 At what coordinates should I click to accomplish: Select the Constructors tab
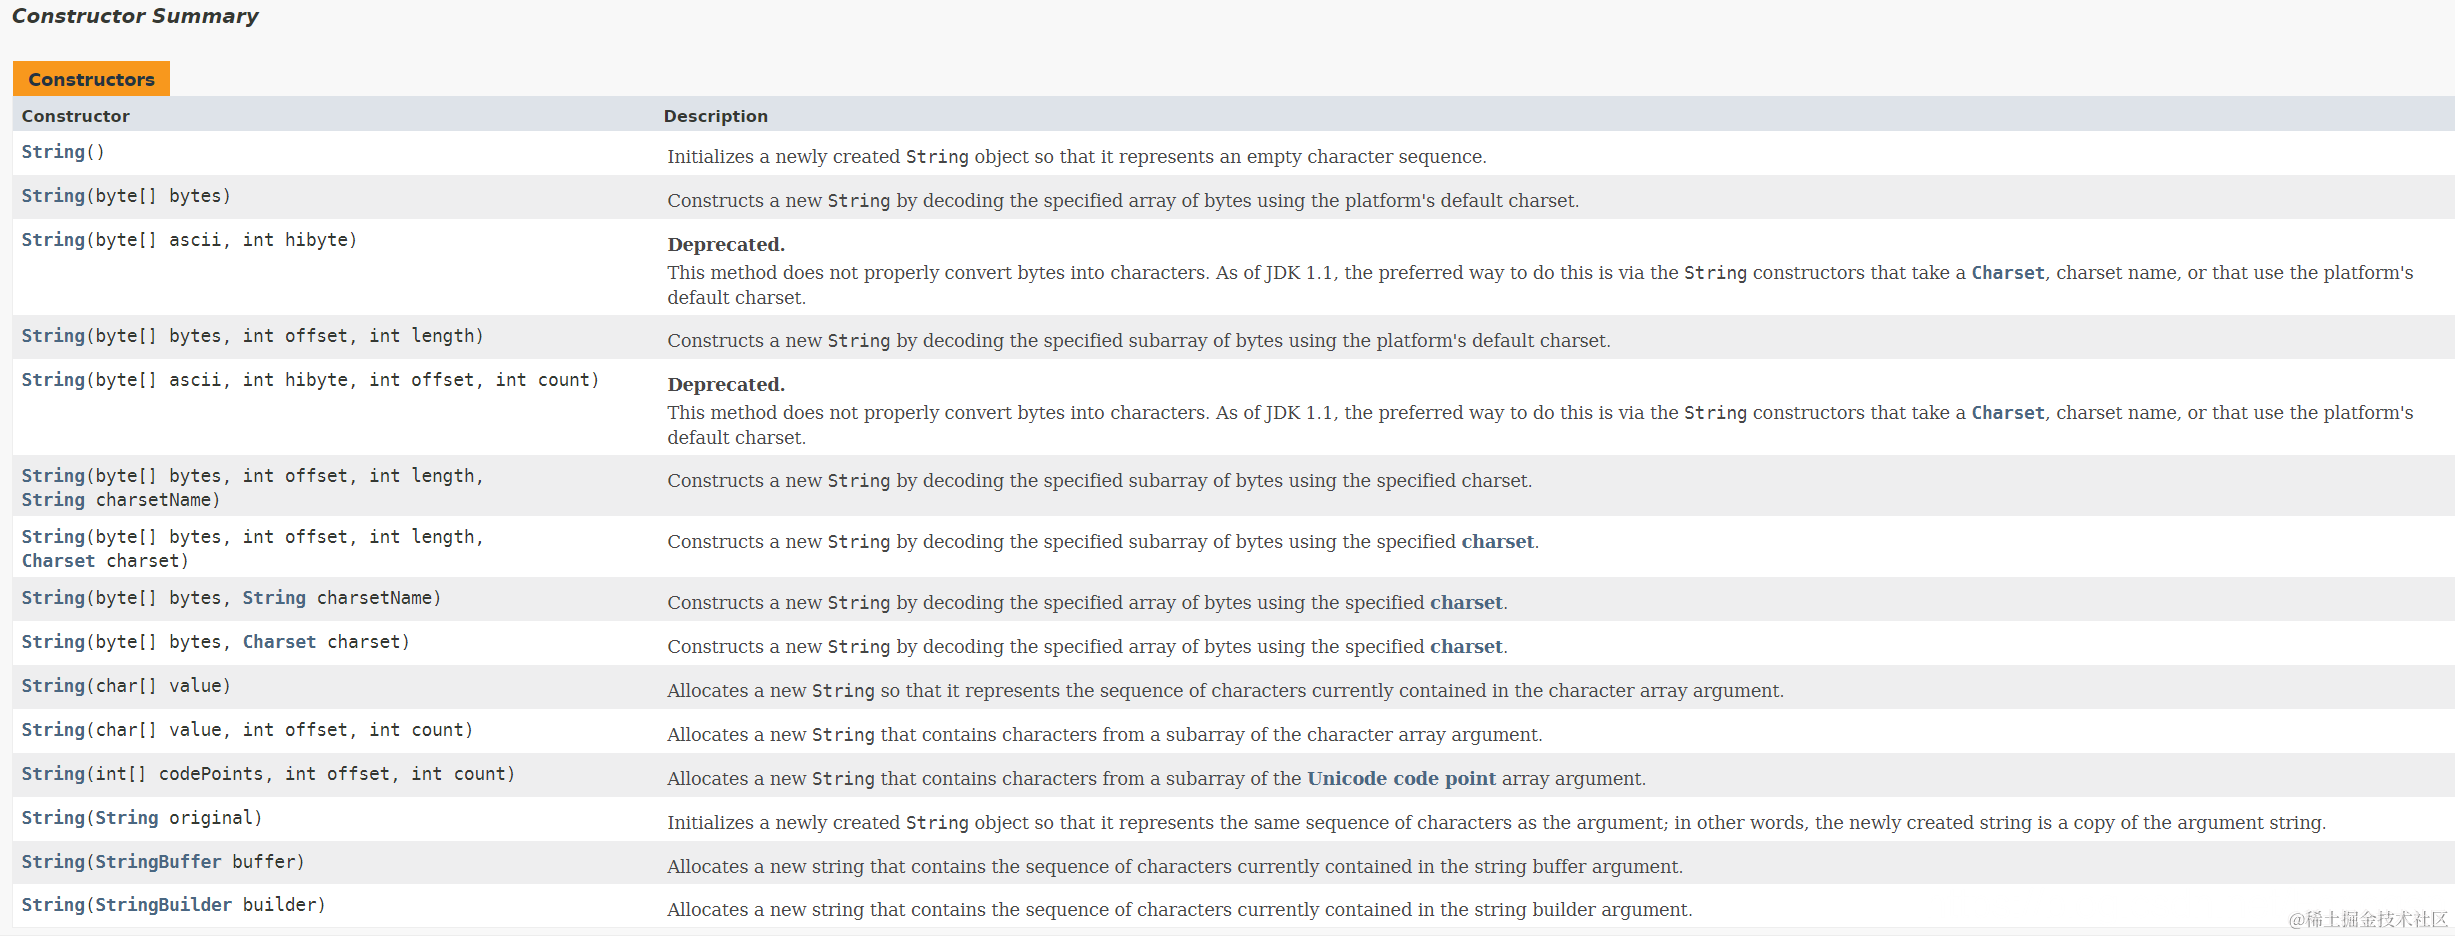(x=91, y=79)
